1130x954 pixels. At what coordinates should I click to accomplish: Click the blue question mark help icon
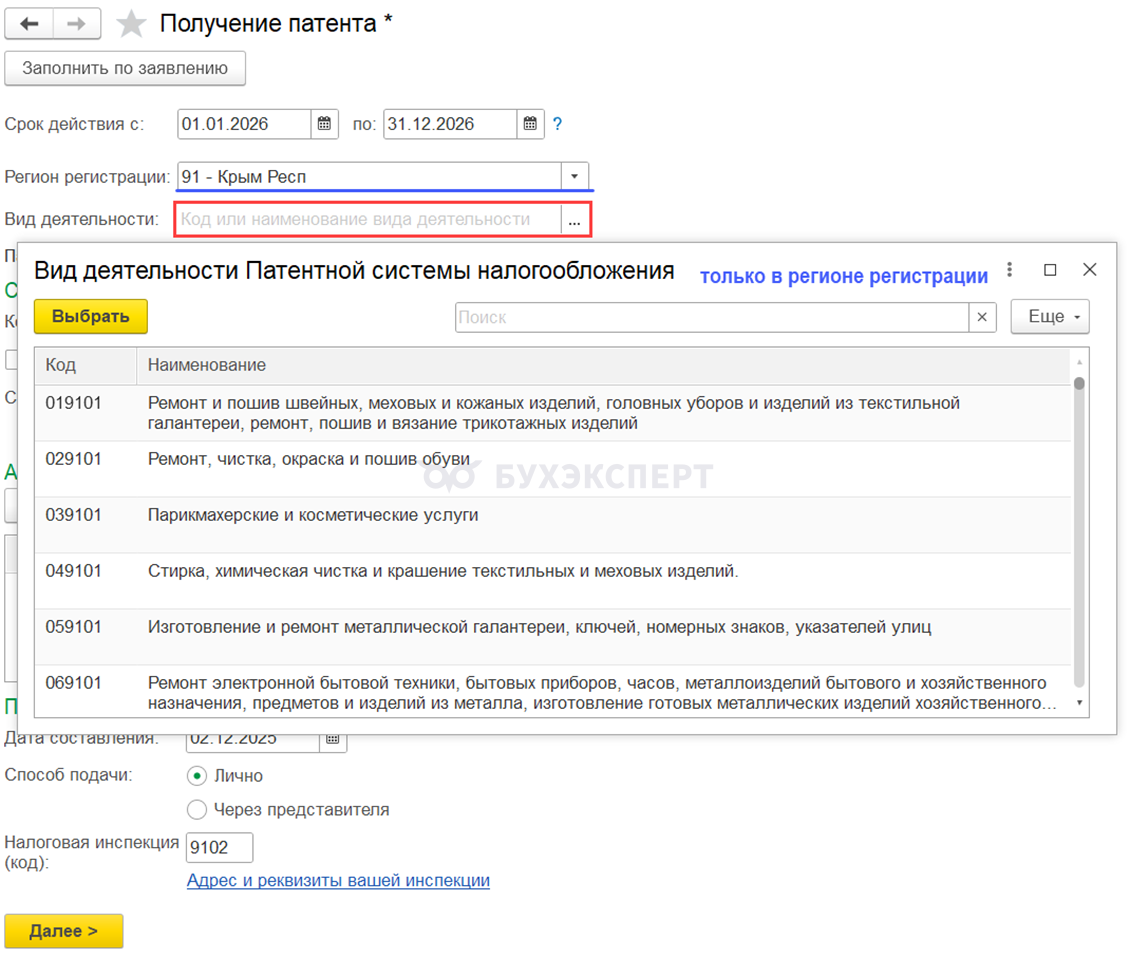pyautogui.click(x=558, y=124)
